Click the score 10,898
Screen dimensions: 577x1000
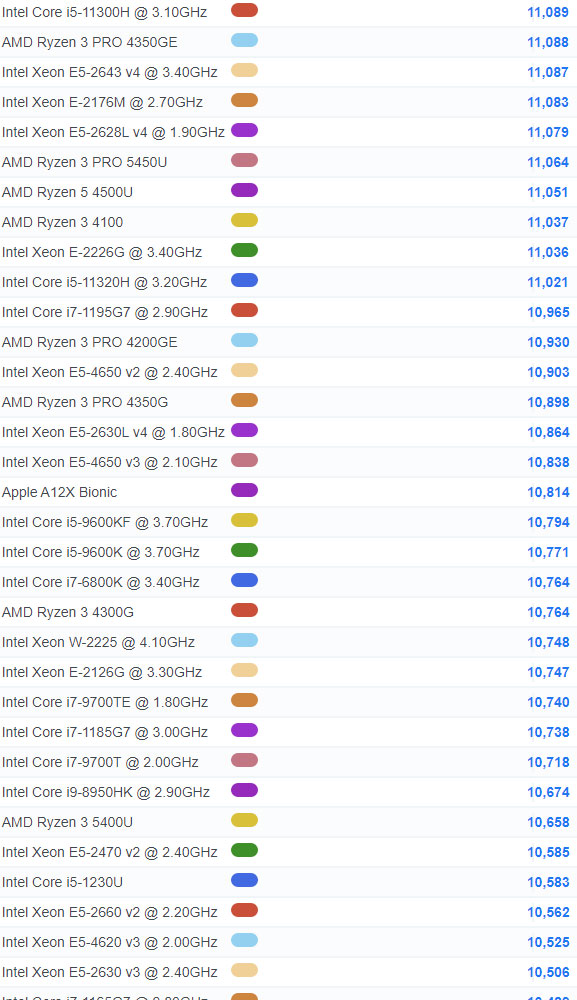point(548,402)
